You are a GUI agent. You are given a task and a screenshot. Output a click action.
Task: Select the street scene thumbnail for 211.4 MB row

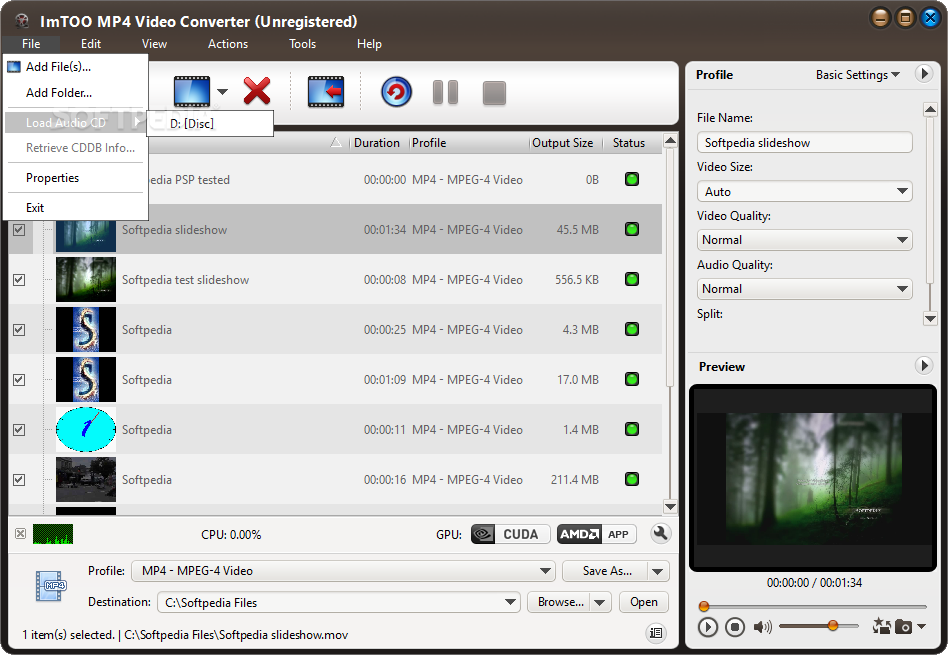(x=86, y=480)
